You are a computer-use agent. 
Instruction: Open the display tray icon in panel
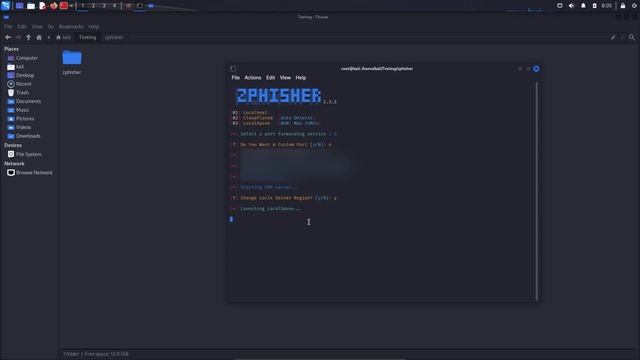[560, 6]
